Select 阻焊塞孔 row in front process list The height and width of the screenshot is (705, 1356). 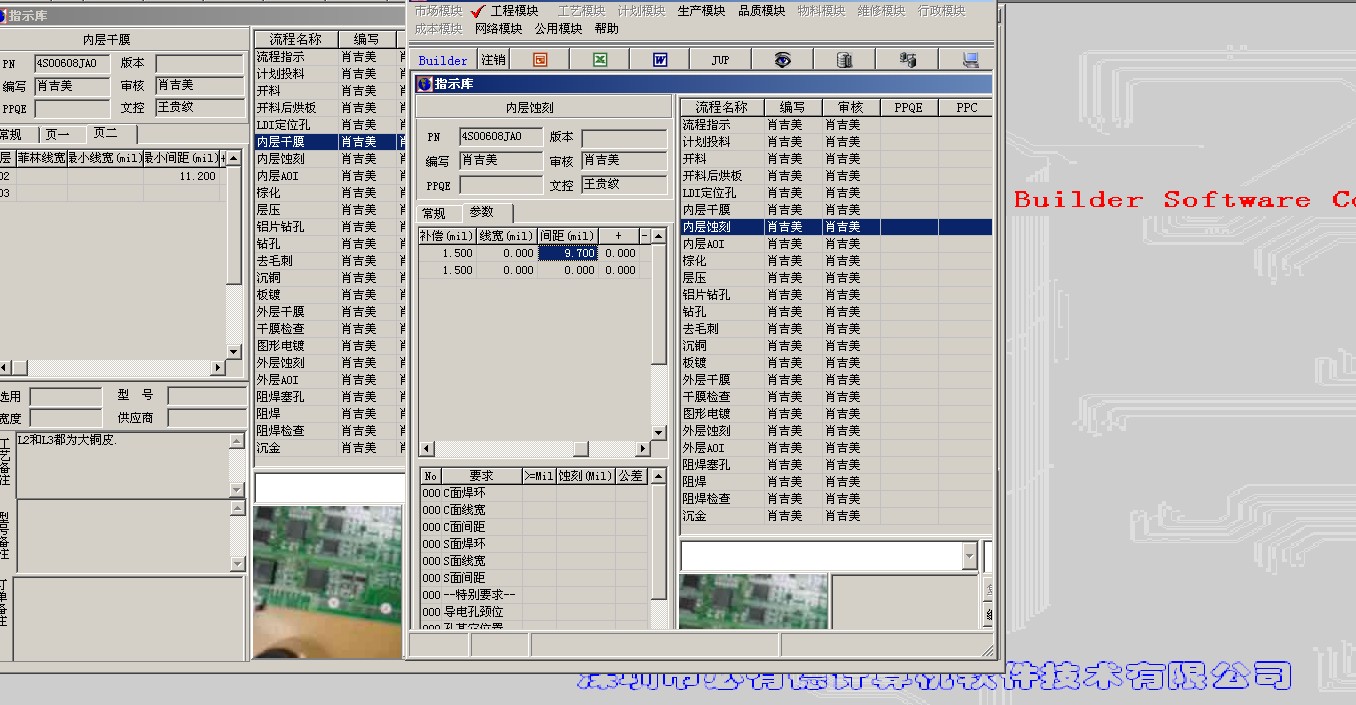point(835,465)
